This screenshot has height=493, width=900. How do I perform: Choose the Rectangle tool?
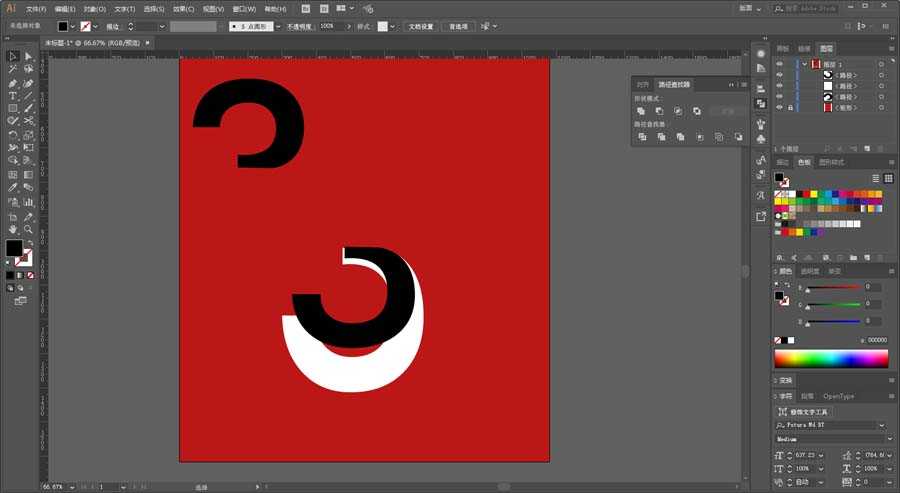(x=13, y=108)
